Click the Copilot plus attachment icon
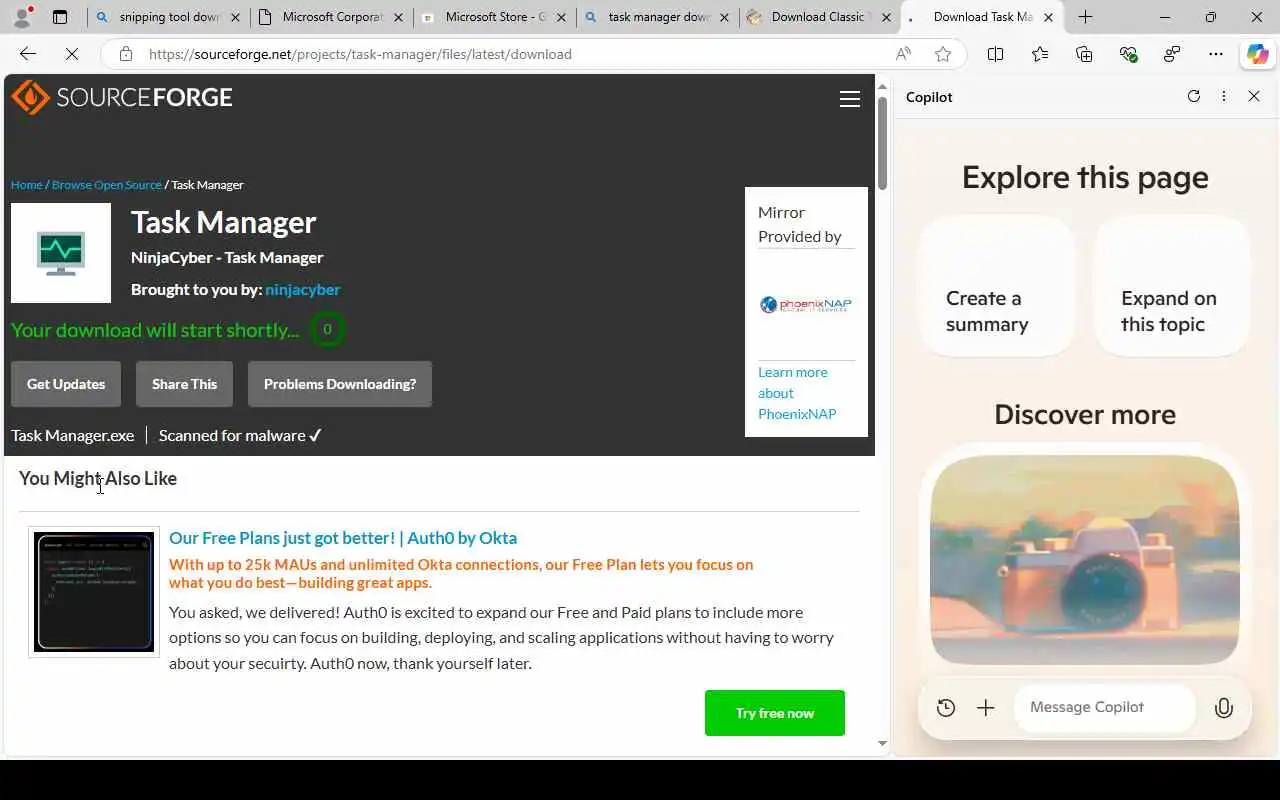The width and height of the screenshot is (1280, 800). (x=986, y=708)
